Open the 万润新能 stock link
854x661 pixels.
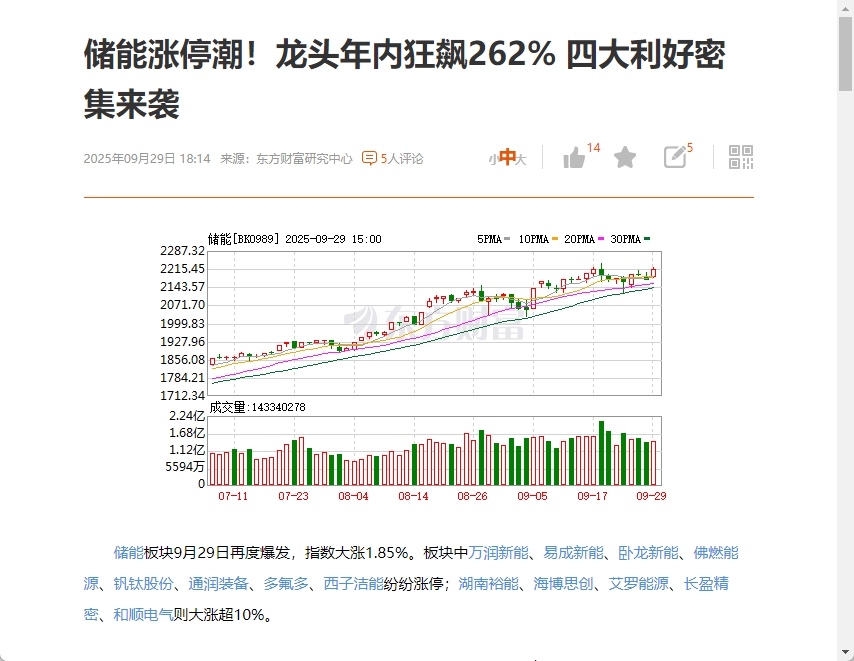(x=498, y=553)
